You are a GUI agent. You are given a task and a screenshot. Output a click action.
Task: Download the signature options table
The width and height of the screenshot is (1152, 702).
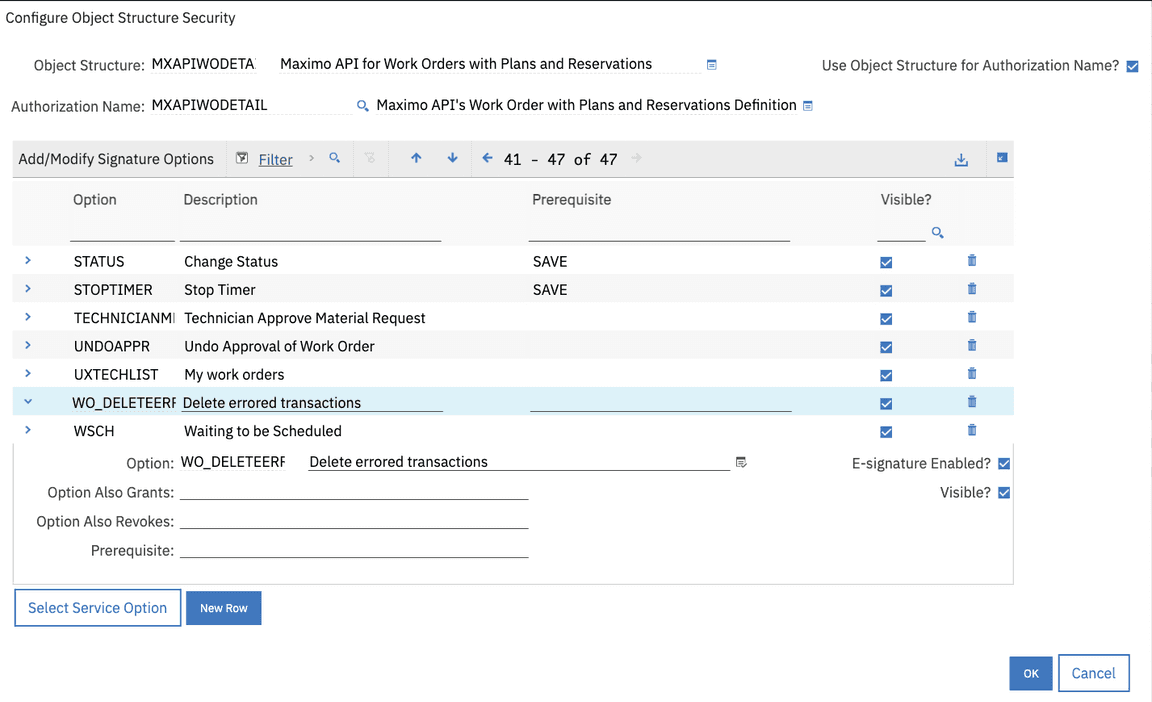point(961,158)
